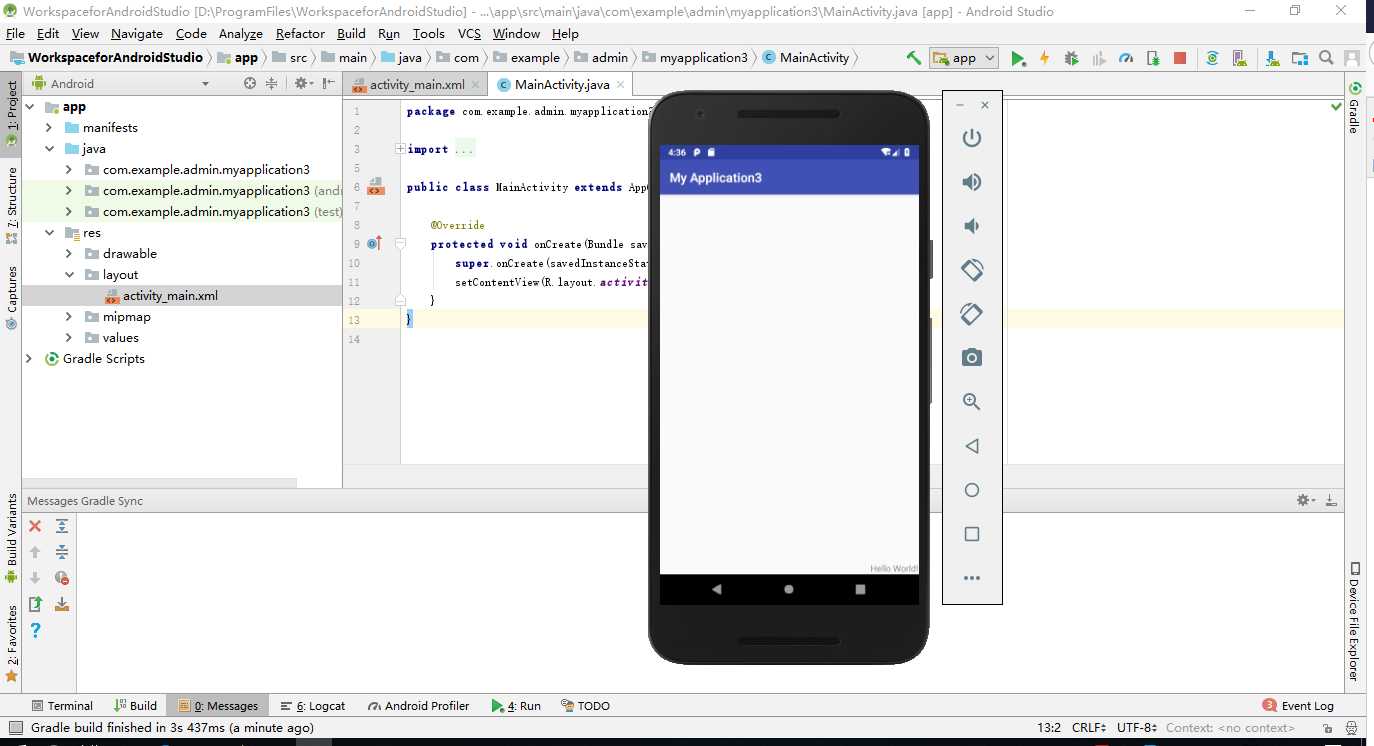
Task: Start debugging with the bug icon
Action: [x=1072, y=58]
